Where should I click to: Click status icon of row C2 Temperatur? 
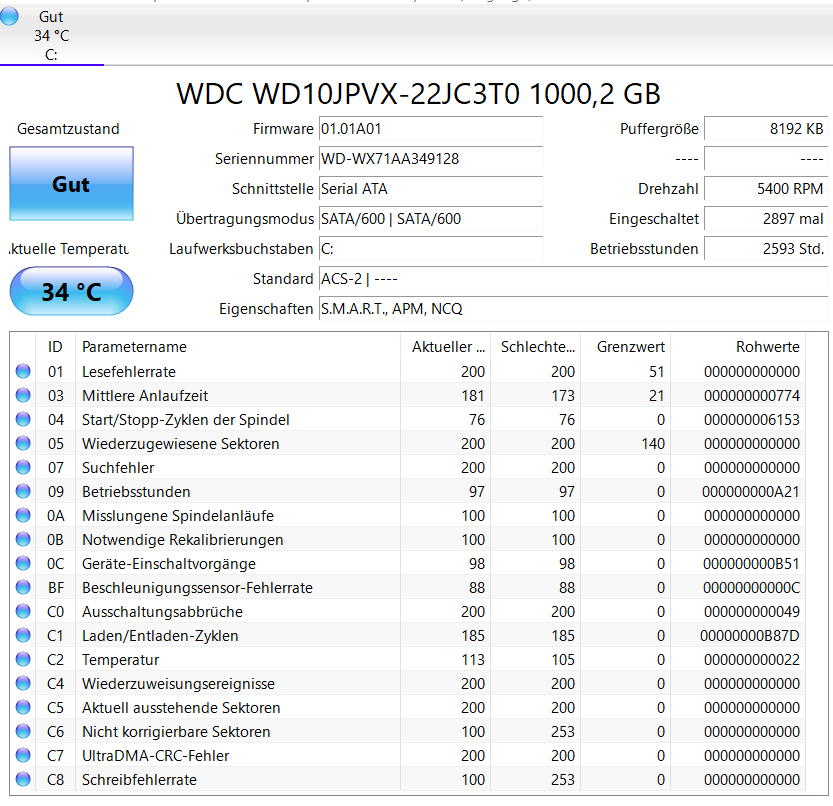[x=23, y=659]
